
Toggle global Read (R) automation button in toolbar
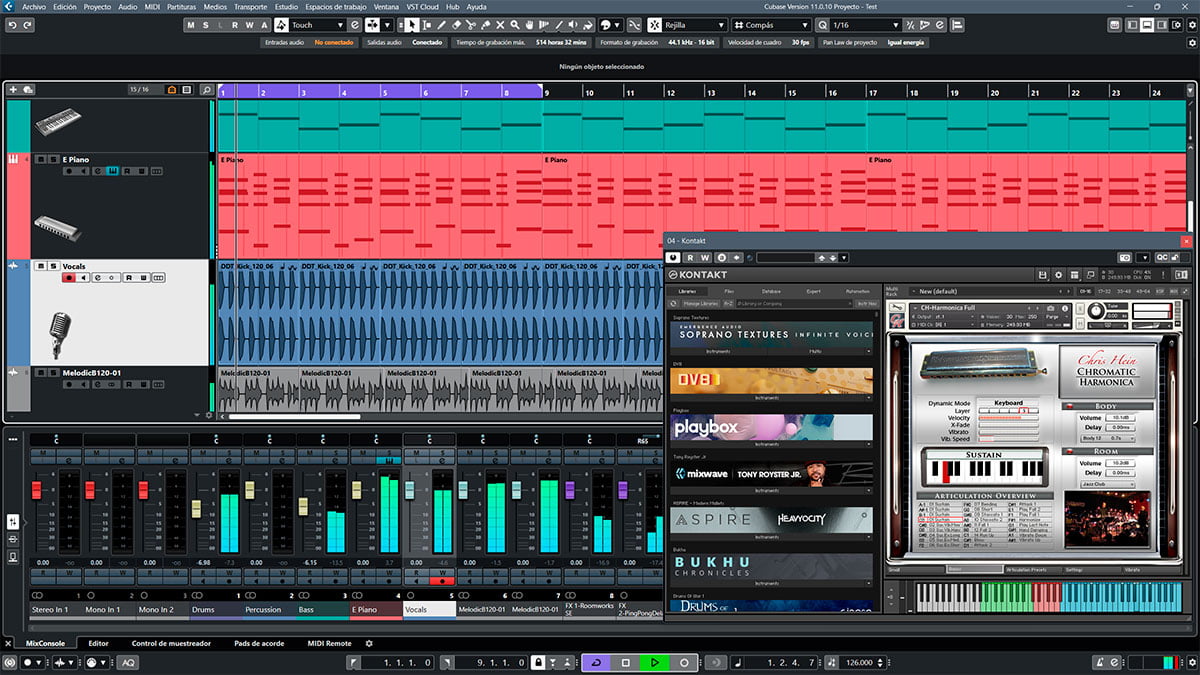(x=235, y=25)
